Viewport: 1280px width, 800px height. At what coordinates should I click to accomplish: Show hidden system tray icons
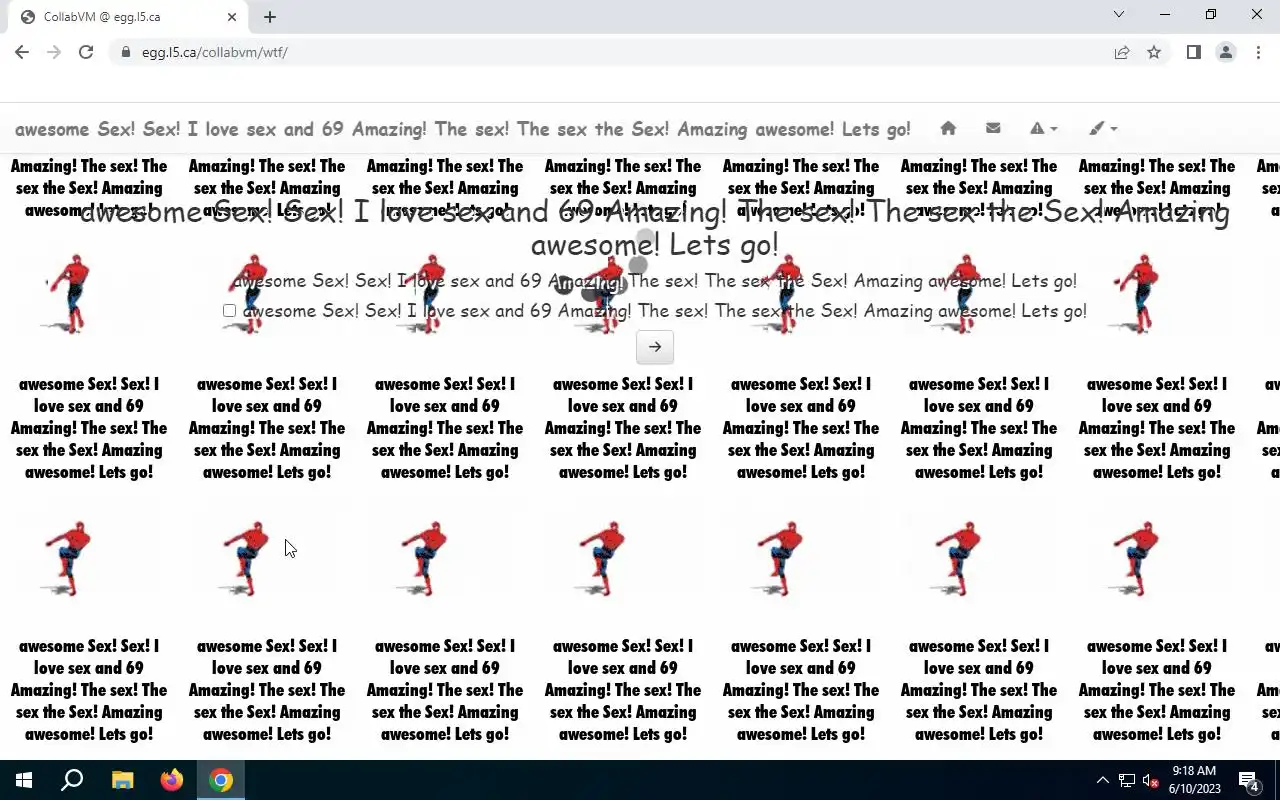pyautogui.click(x=1102, y=780)
